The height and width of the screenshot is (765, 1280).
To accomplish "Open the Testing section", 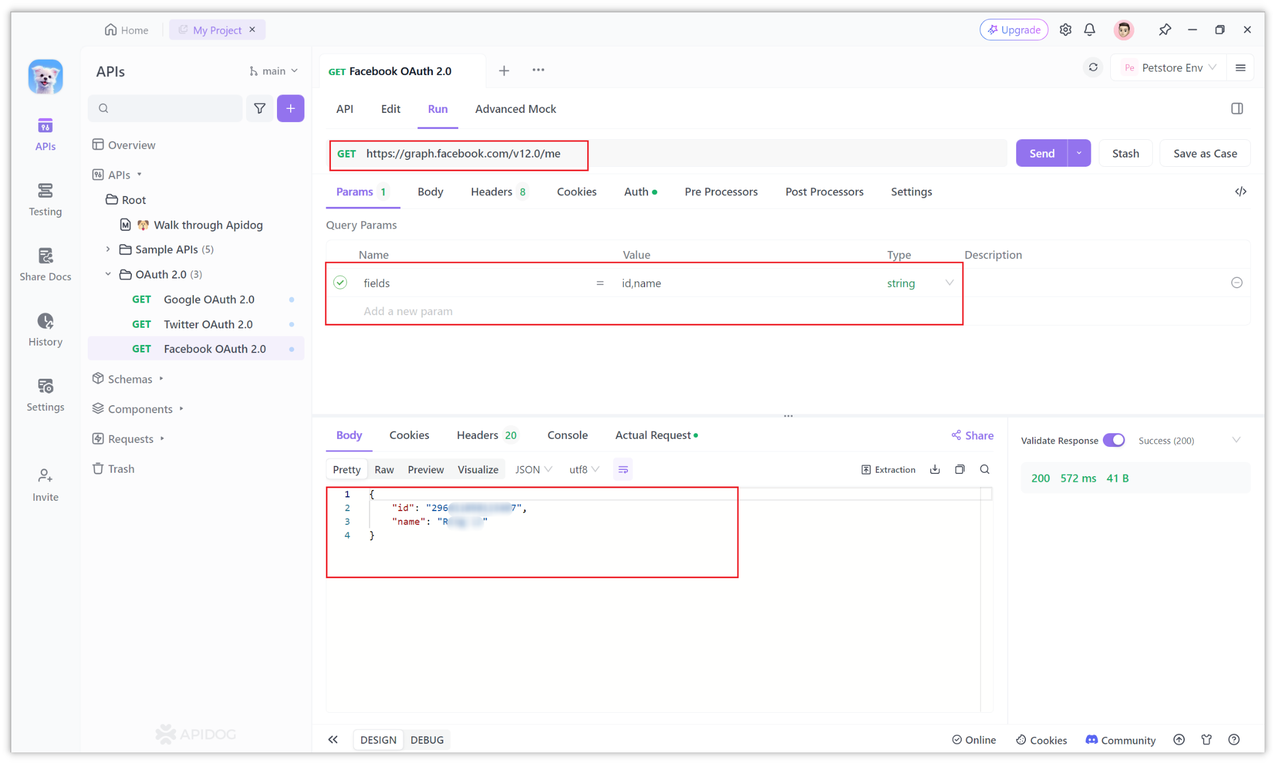I will (45, 199).
